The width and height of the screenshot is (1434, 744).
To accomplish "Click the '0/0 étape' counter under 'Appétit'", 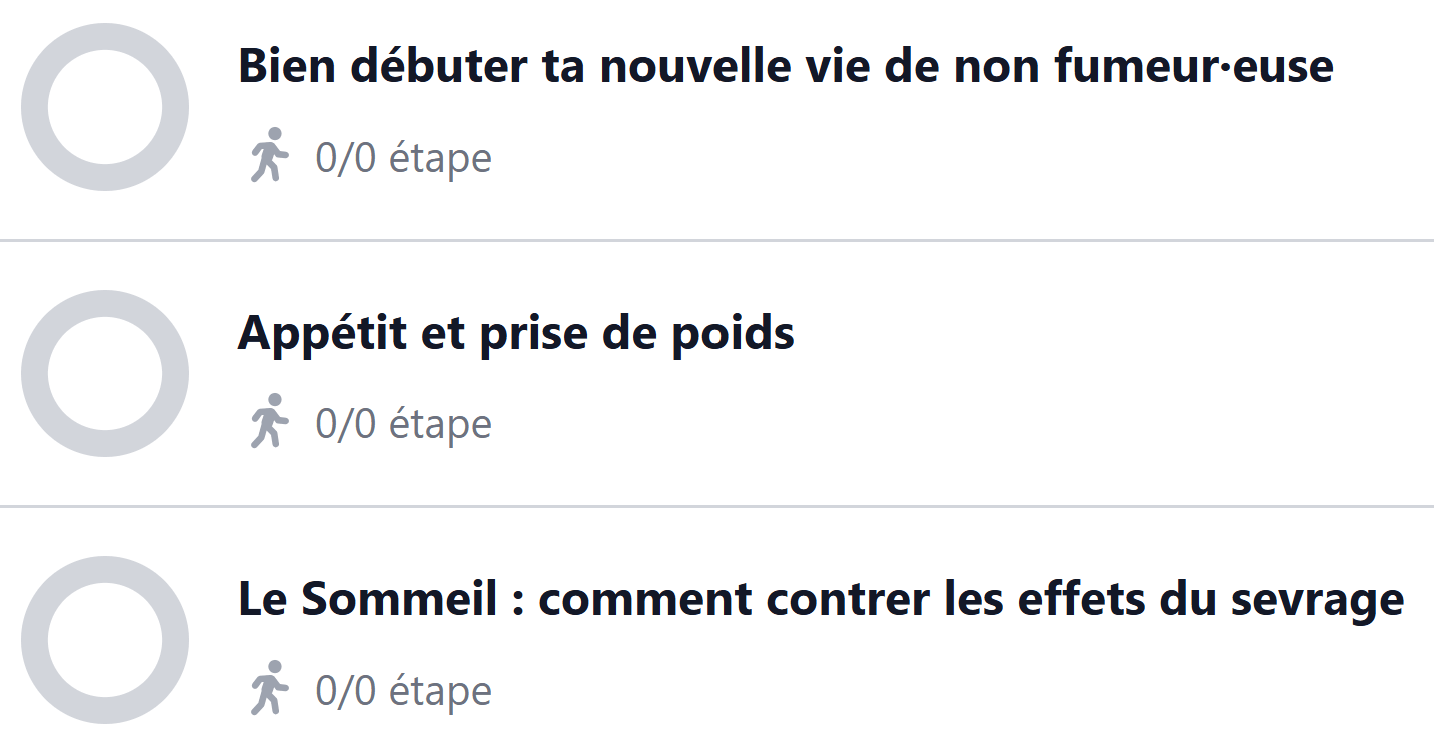I will point(403,424).
